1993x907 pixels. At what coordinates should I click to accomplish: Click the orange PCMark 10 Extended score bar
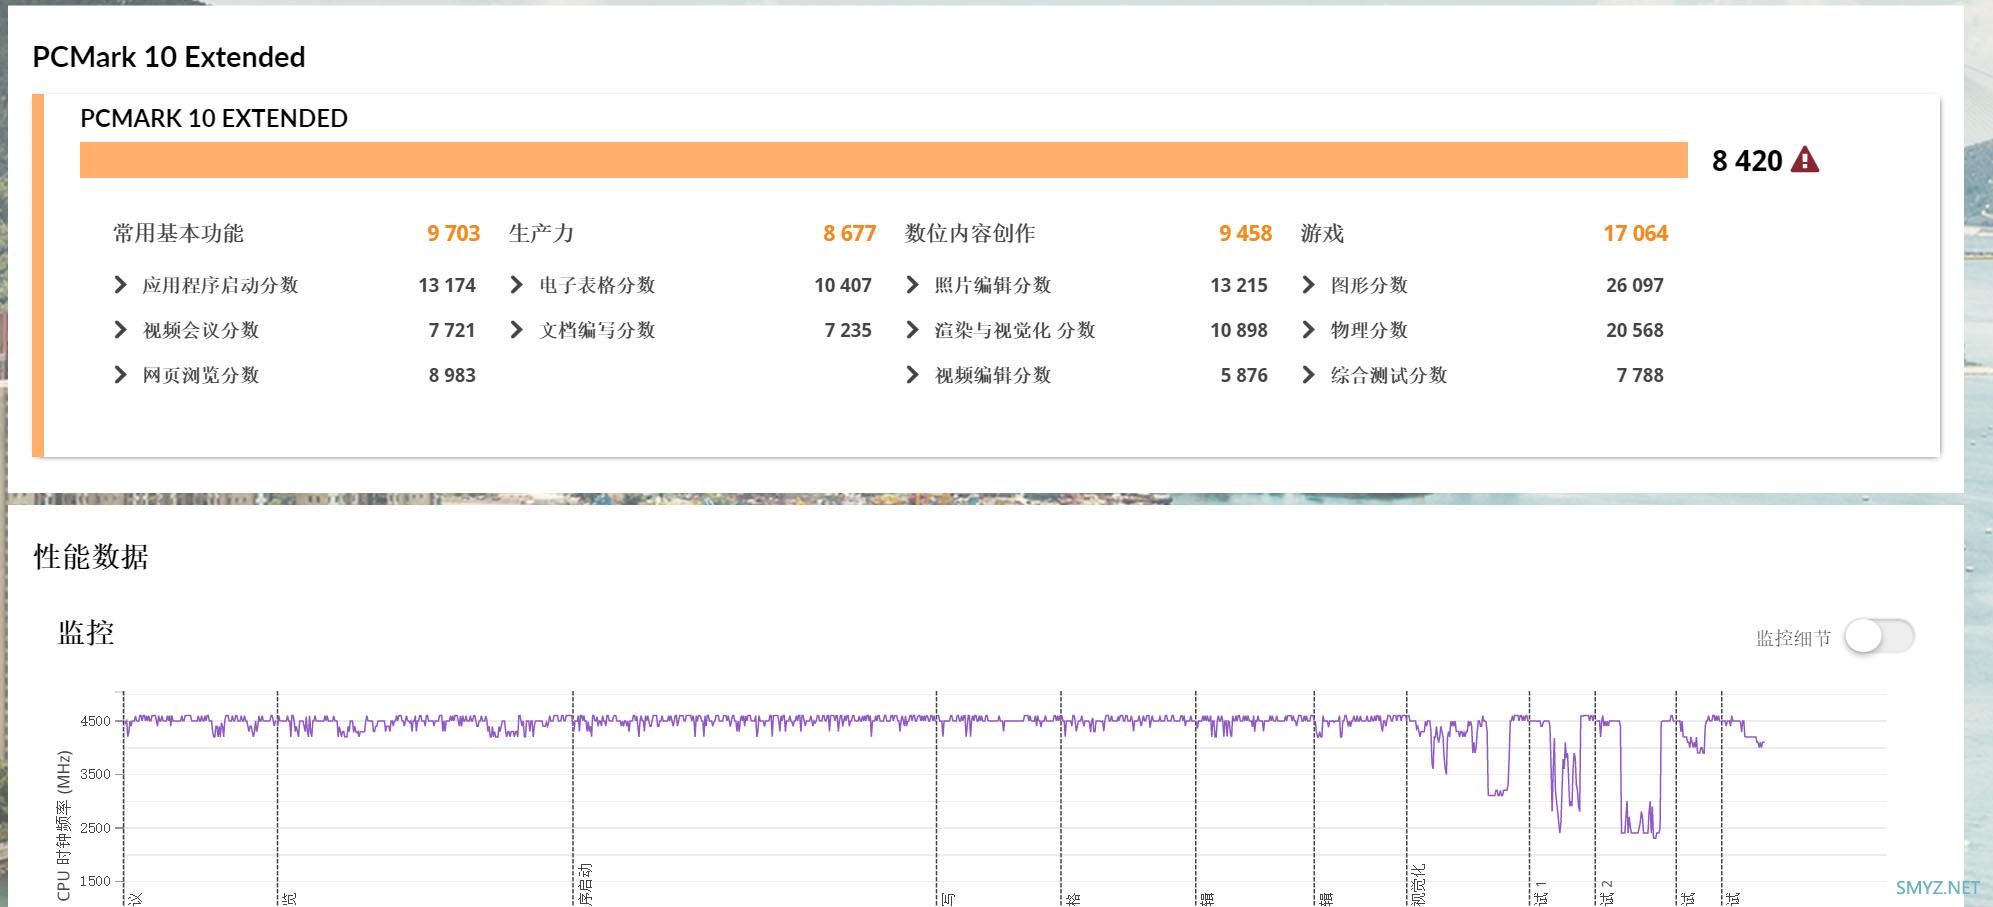coord(884,160)
